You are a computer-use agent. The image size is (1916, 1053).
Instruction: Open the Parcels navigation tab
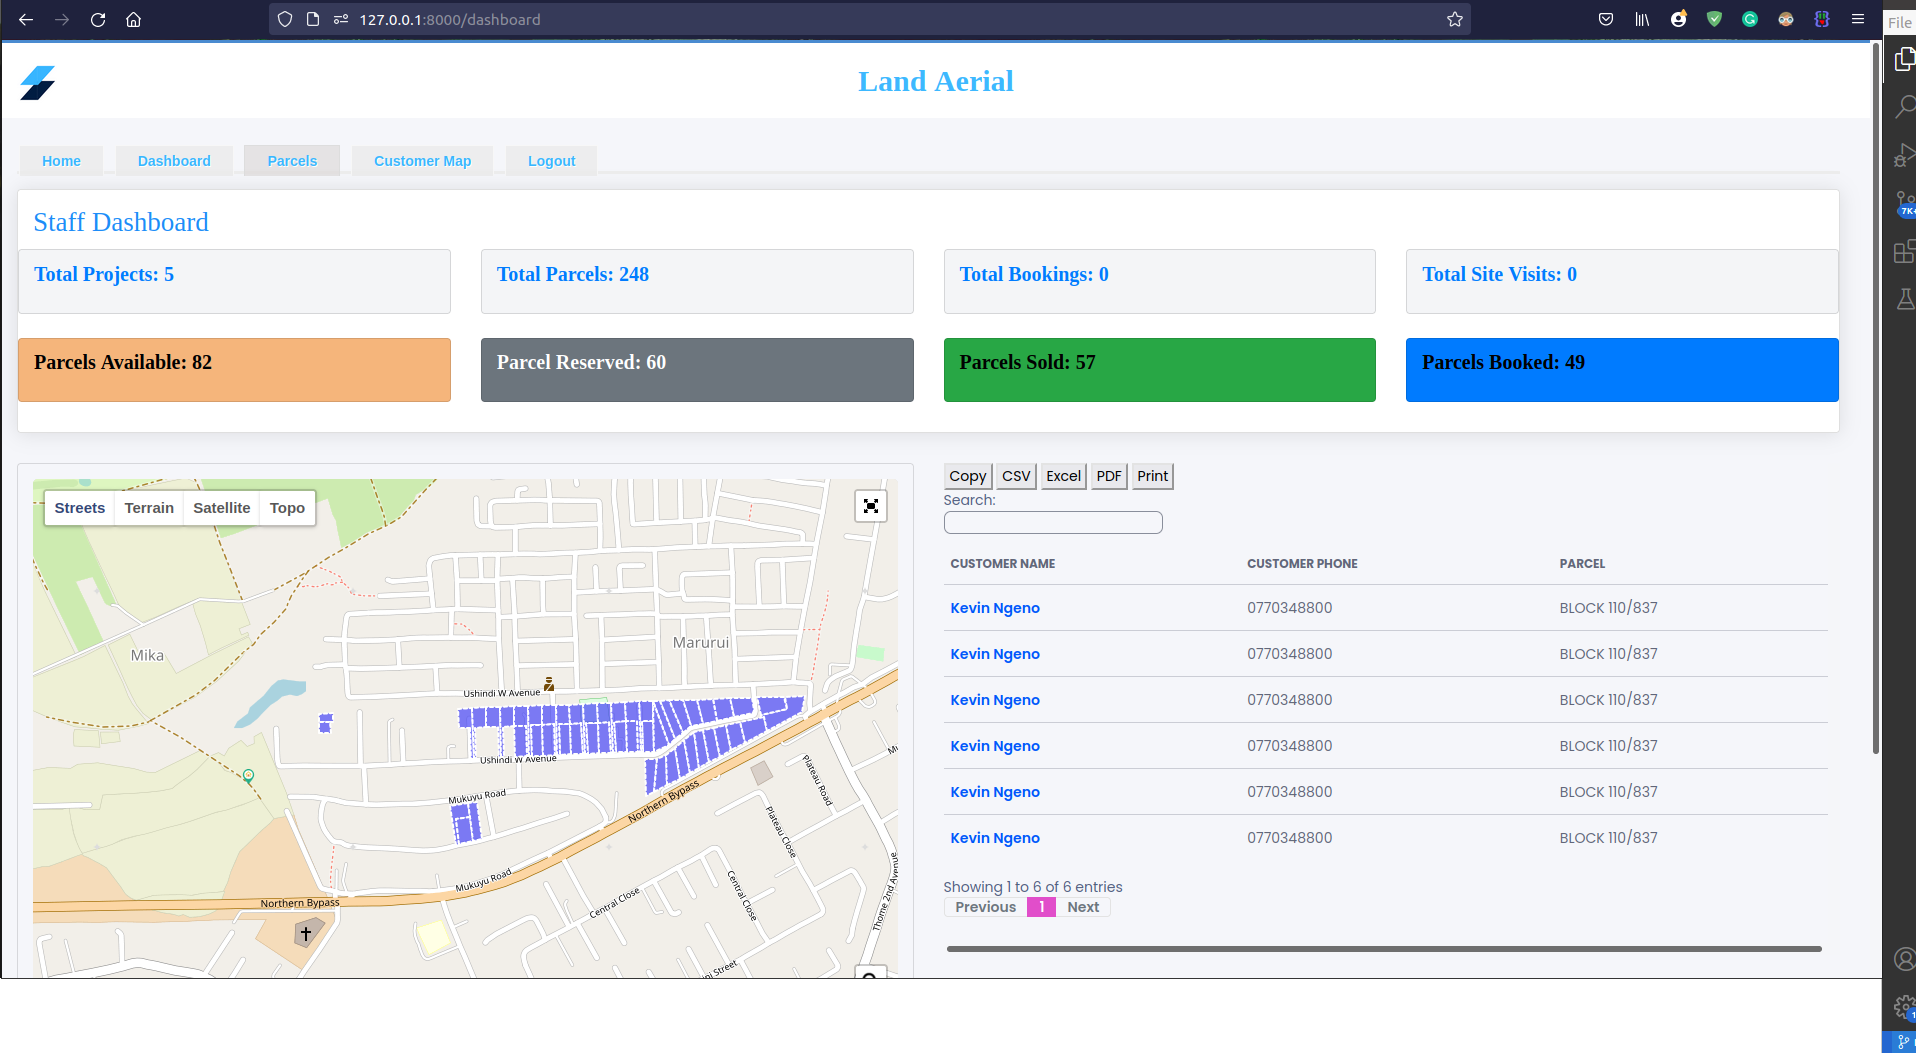[291, 161]
